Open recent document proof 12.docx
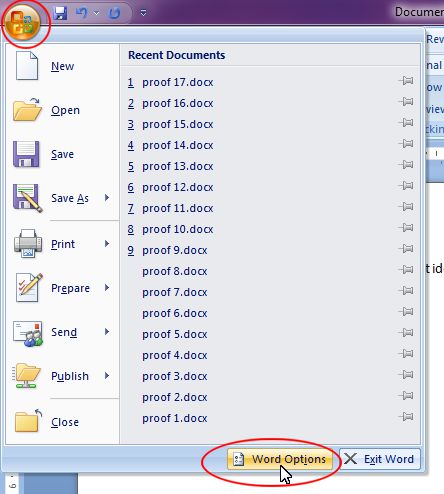This screenshot has height=494, width=444. [x=178, y=187]
